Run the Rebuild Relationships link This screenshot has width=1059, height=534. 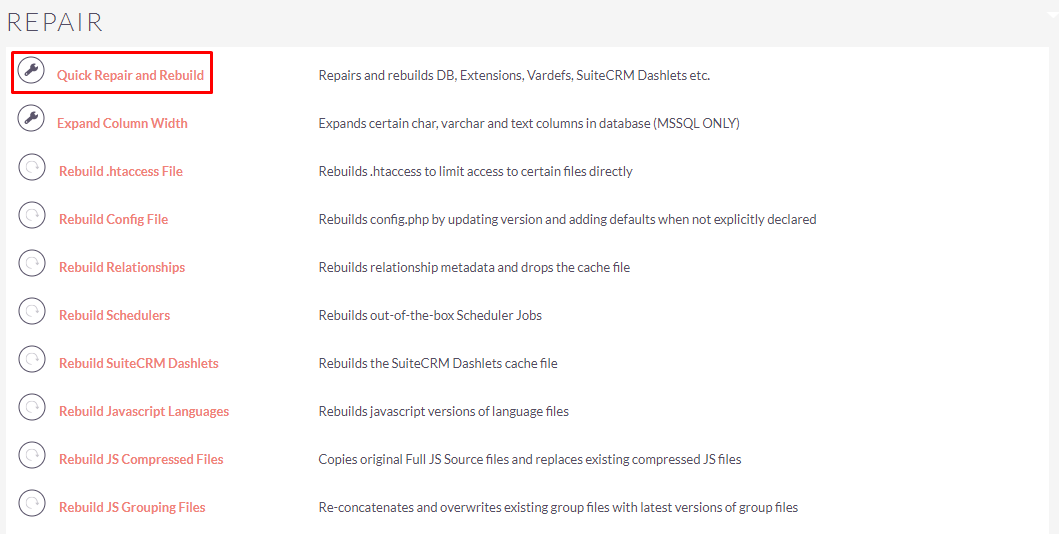[122, 267]
